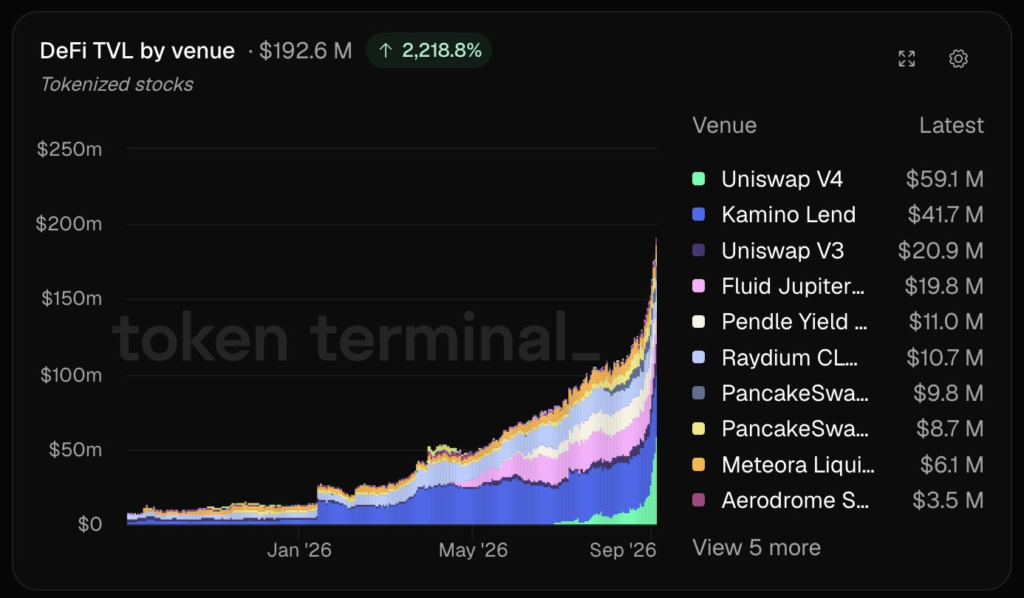The image size is (1024, 598).
Task: Click the Venue column header
Action: pos(724,125)
